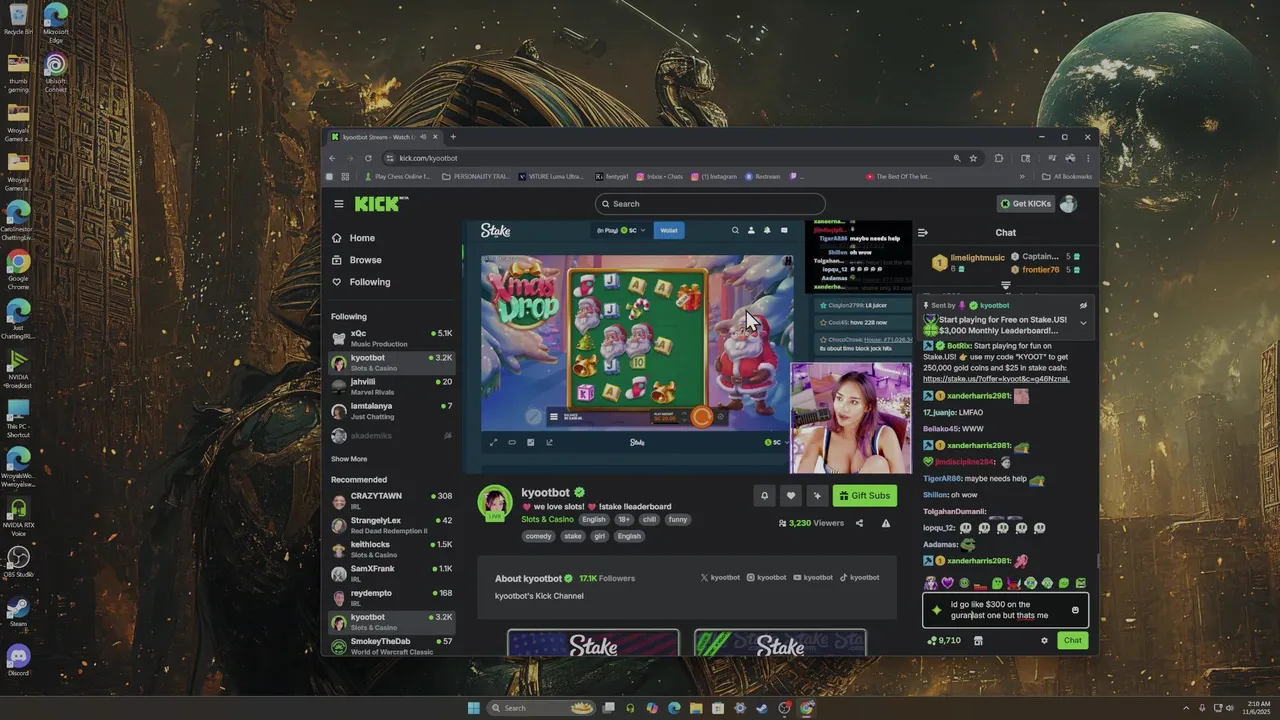This screenshot has width=1280, height=720.
Task: Click the share stream icon
Action: (x=859, y=523)
